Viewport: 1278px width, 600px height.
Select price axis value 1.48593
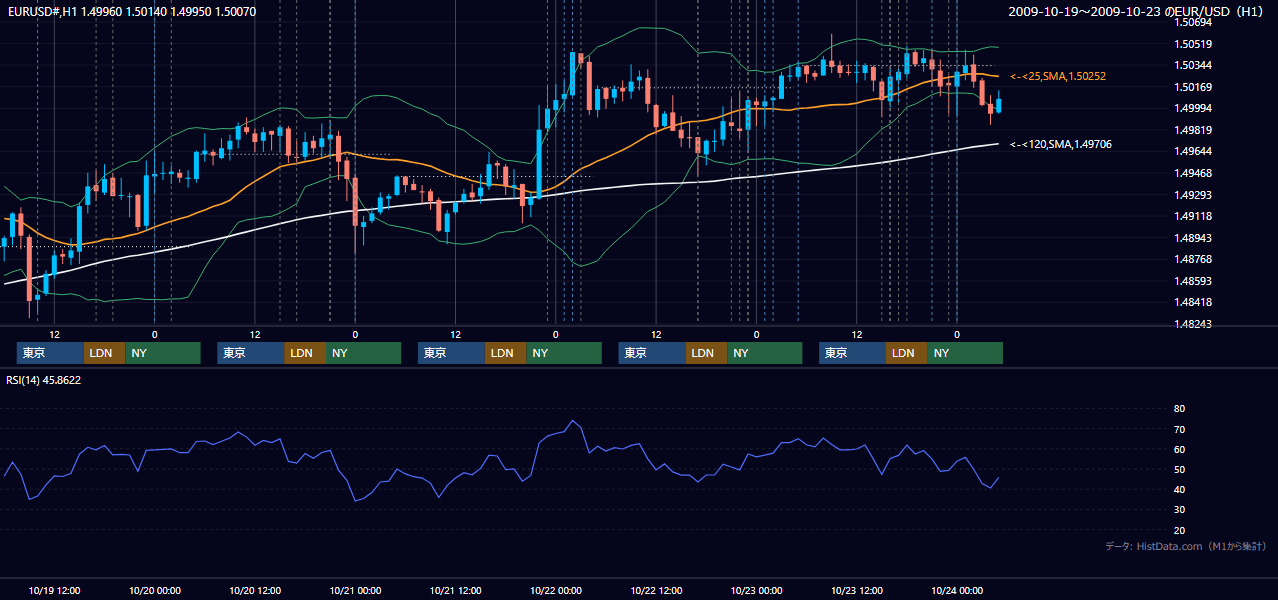1194,281
